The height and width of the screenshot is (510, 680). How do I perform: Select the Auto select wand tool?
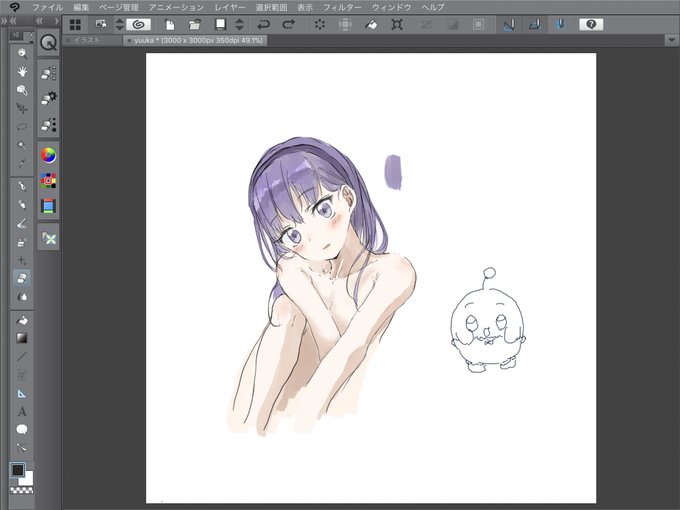pos(22,145)
